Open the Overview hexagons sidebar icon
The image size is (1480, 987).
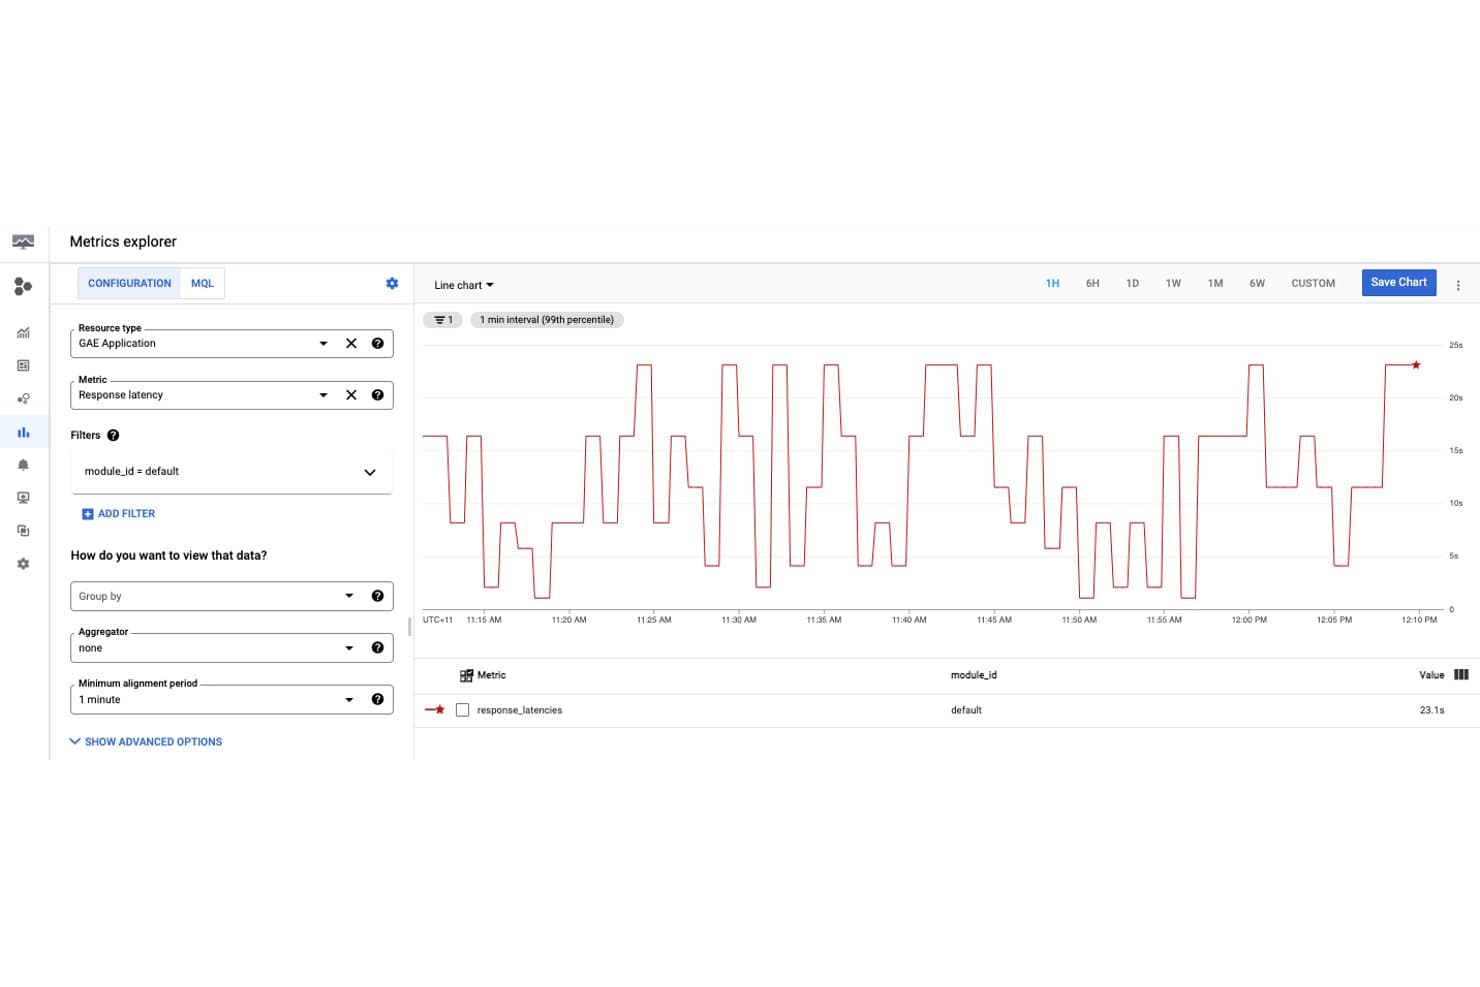(23, 286)
